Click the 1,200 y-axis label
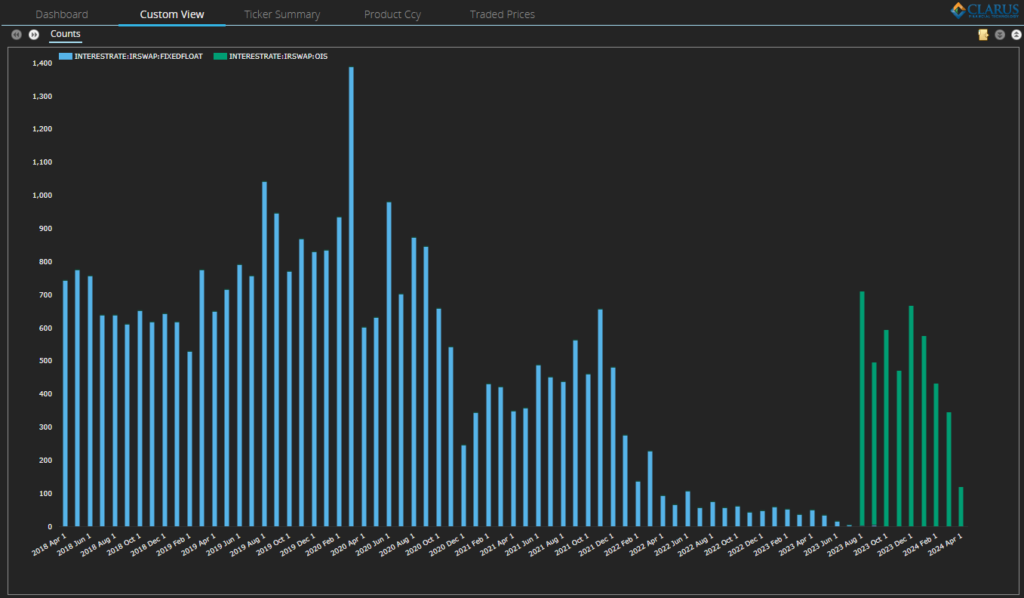 tap(42, 129)
